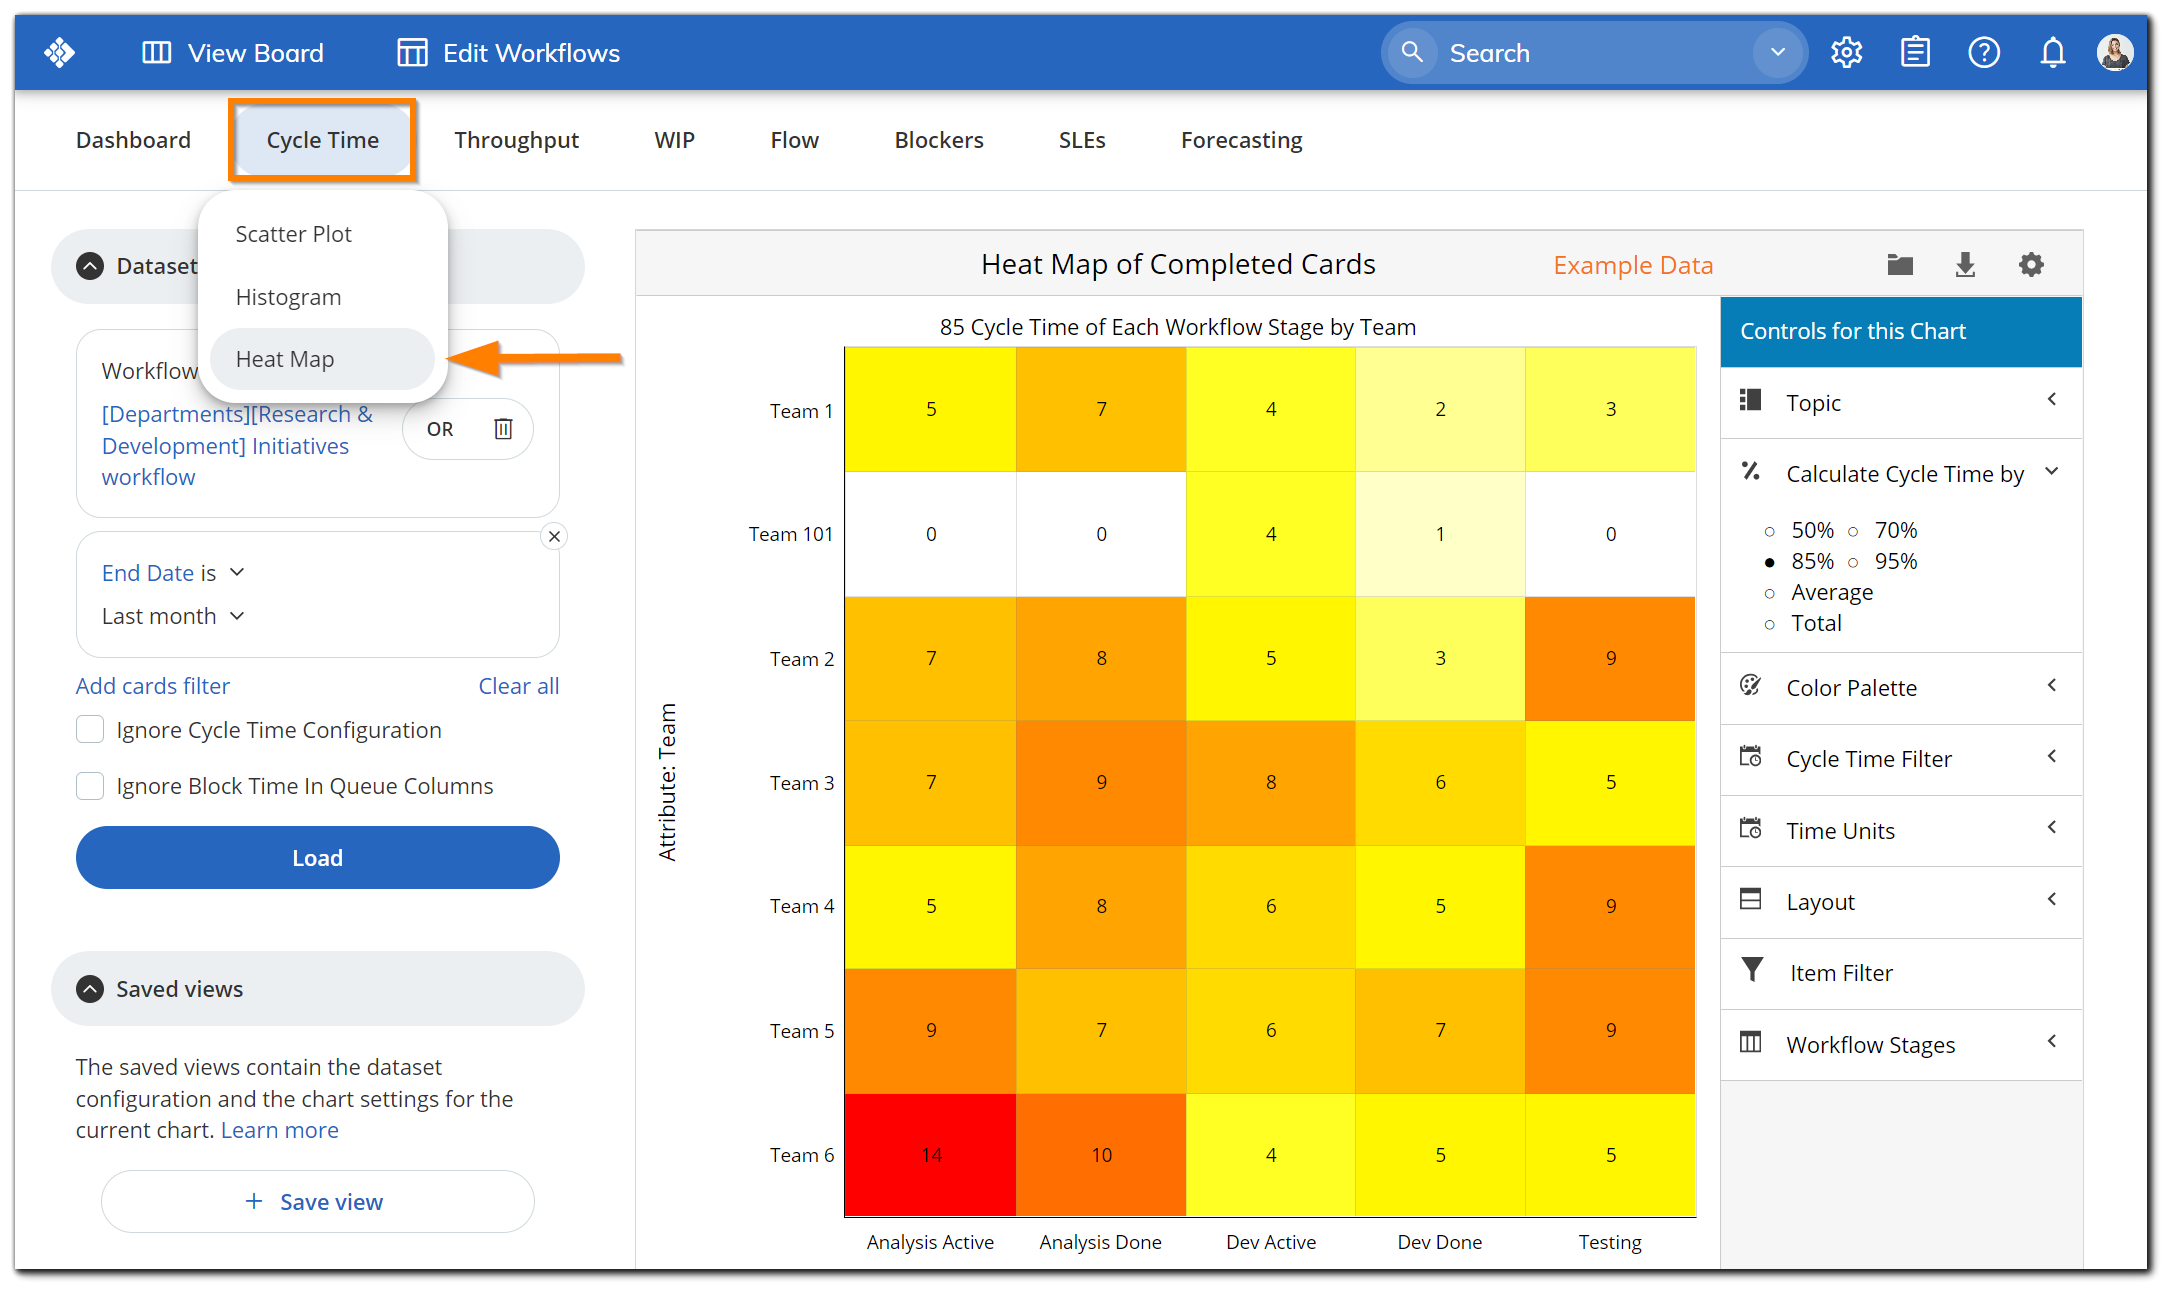This screenshot has width=2174, height=1296.
Task: Delete the workflow with trash icon
Action: click(503, 429)
